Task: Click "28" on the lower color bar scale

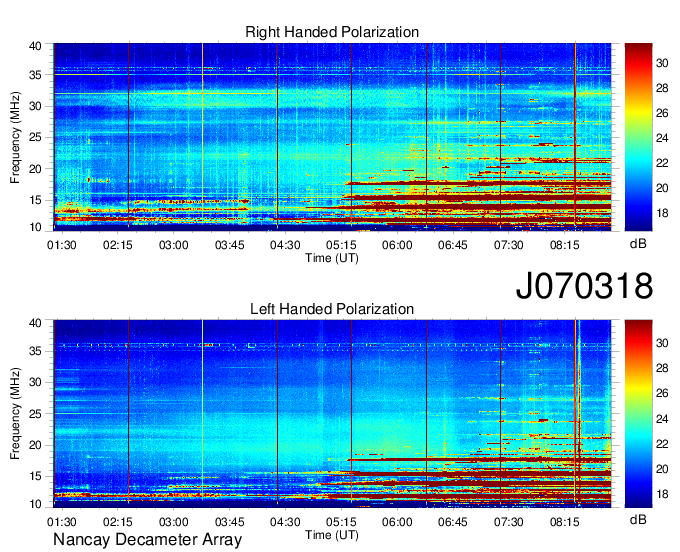Action: click(x=662, y=369)
